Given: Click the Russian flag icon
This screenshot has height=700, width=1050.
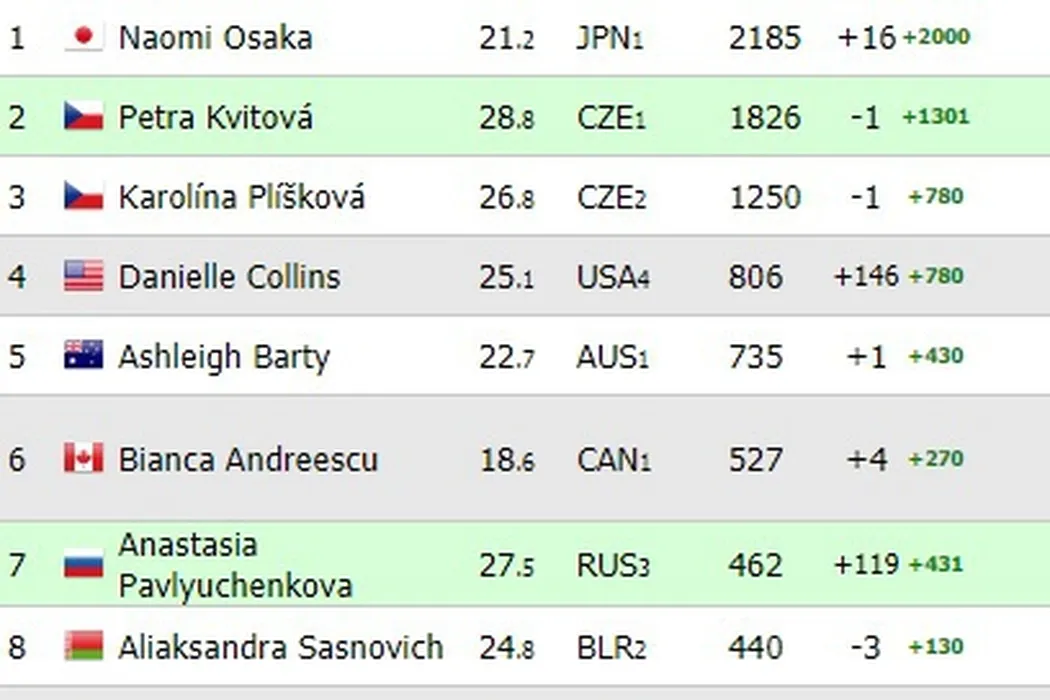Looking at the screenshot, I should coord(84,565).
